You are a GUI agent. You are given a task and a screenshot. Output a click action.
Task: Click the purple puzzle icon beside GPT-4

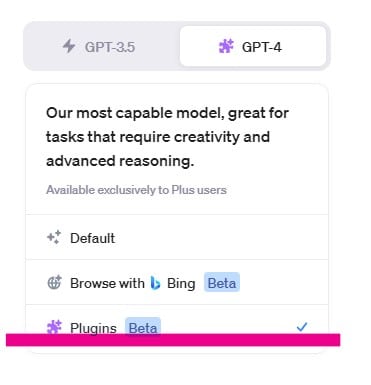226,46
